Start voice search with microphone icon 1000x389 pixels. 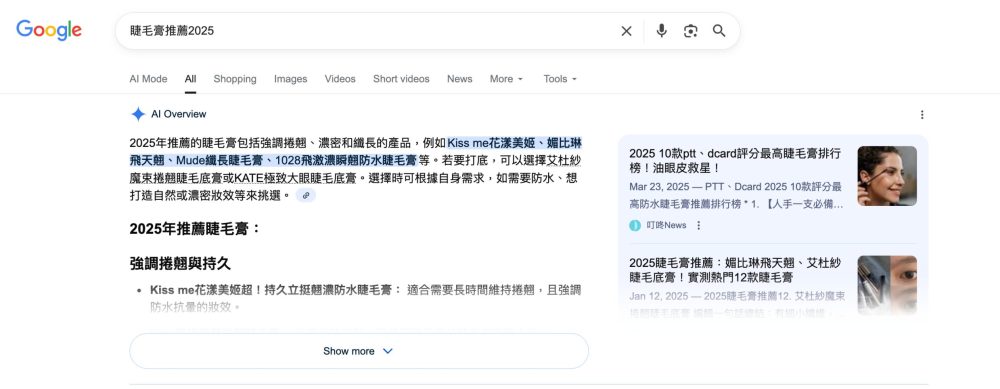click(x=661, y=31)
